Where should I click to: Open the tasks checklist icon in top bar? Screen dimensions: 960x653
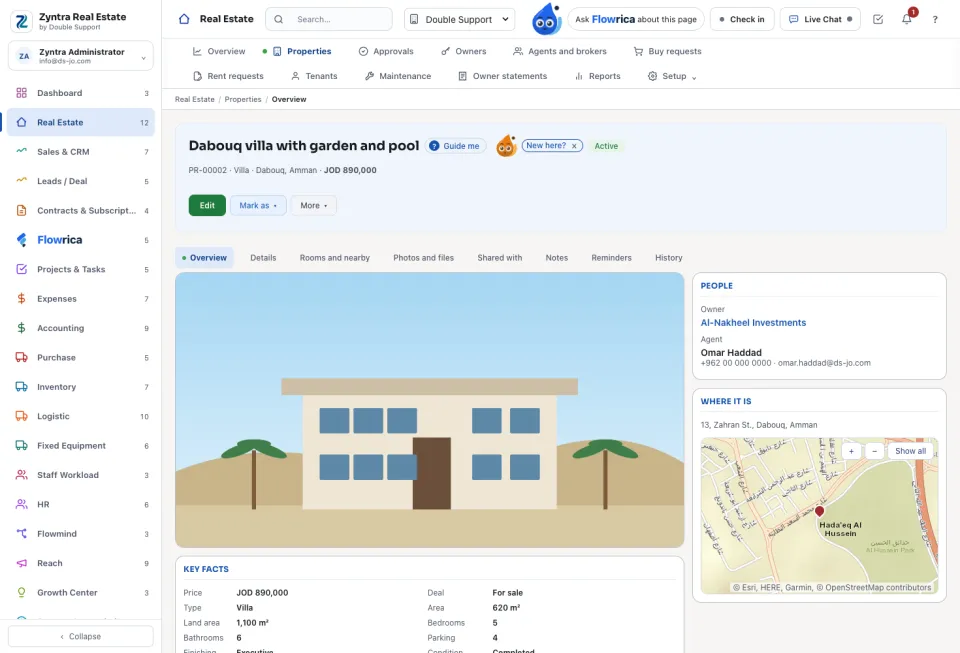pyautogui.click(x=877, y=19)
